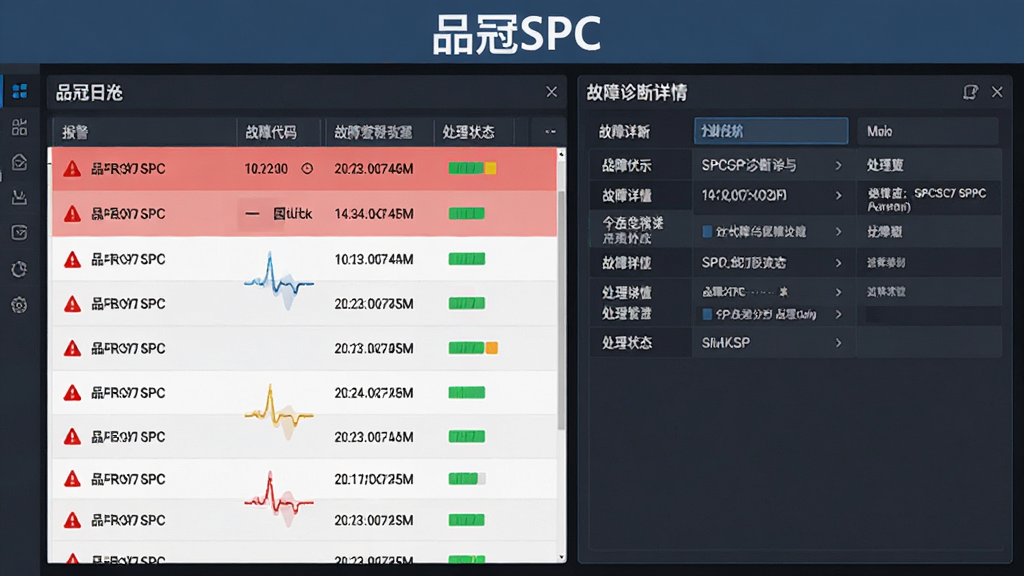The image size is (1024, 576).
Task: Select the timestamp starting 14:34
Action: (374, 214)
